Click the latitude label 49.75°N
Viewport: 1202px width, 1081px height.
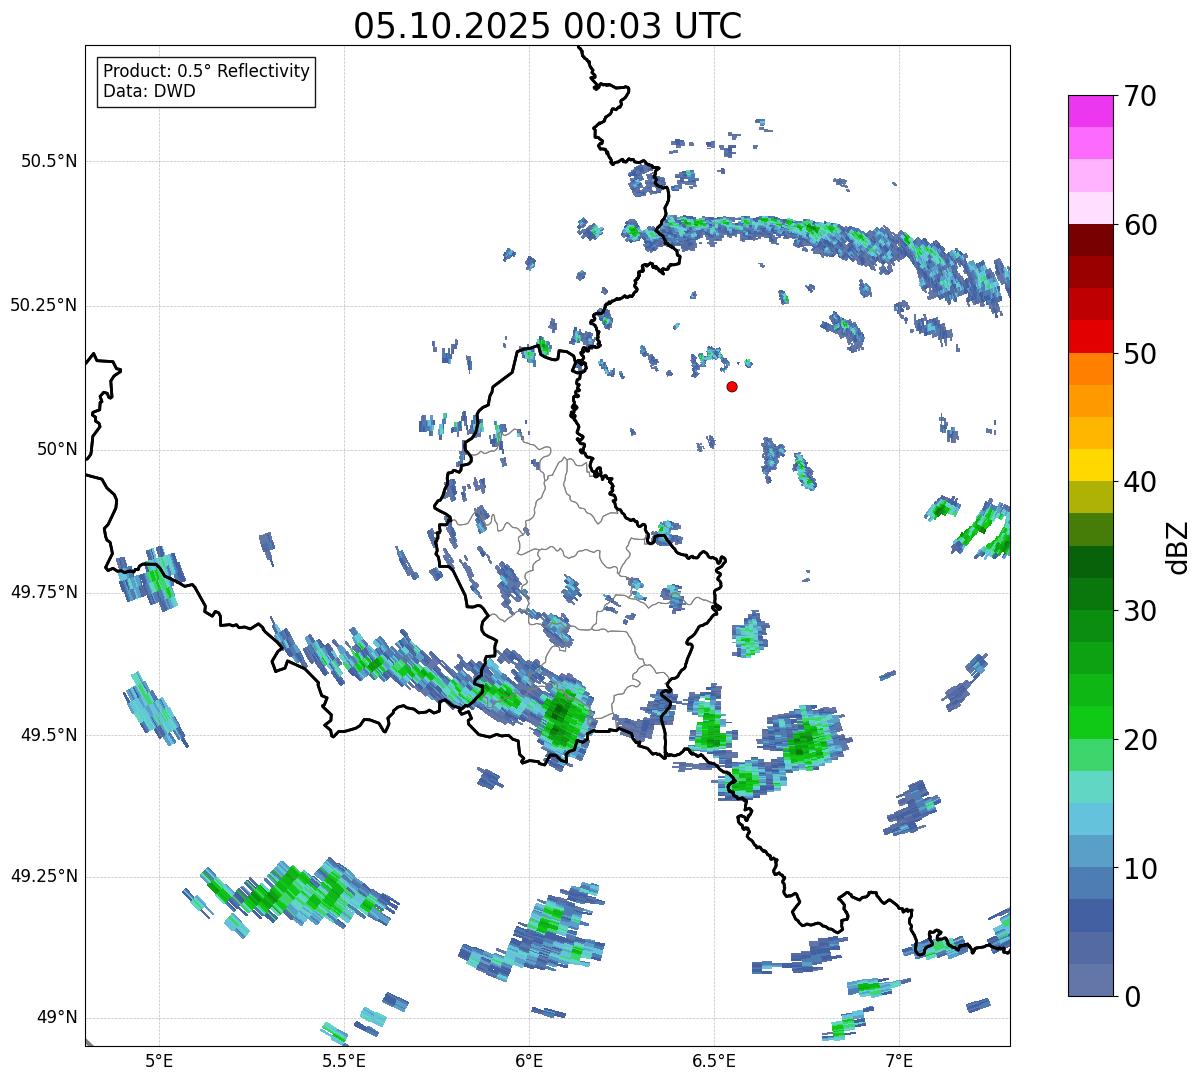pos(44,592)
